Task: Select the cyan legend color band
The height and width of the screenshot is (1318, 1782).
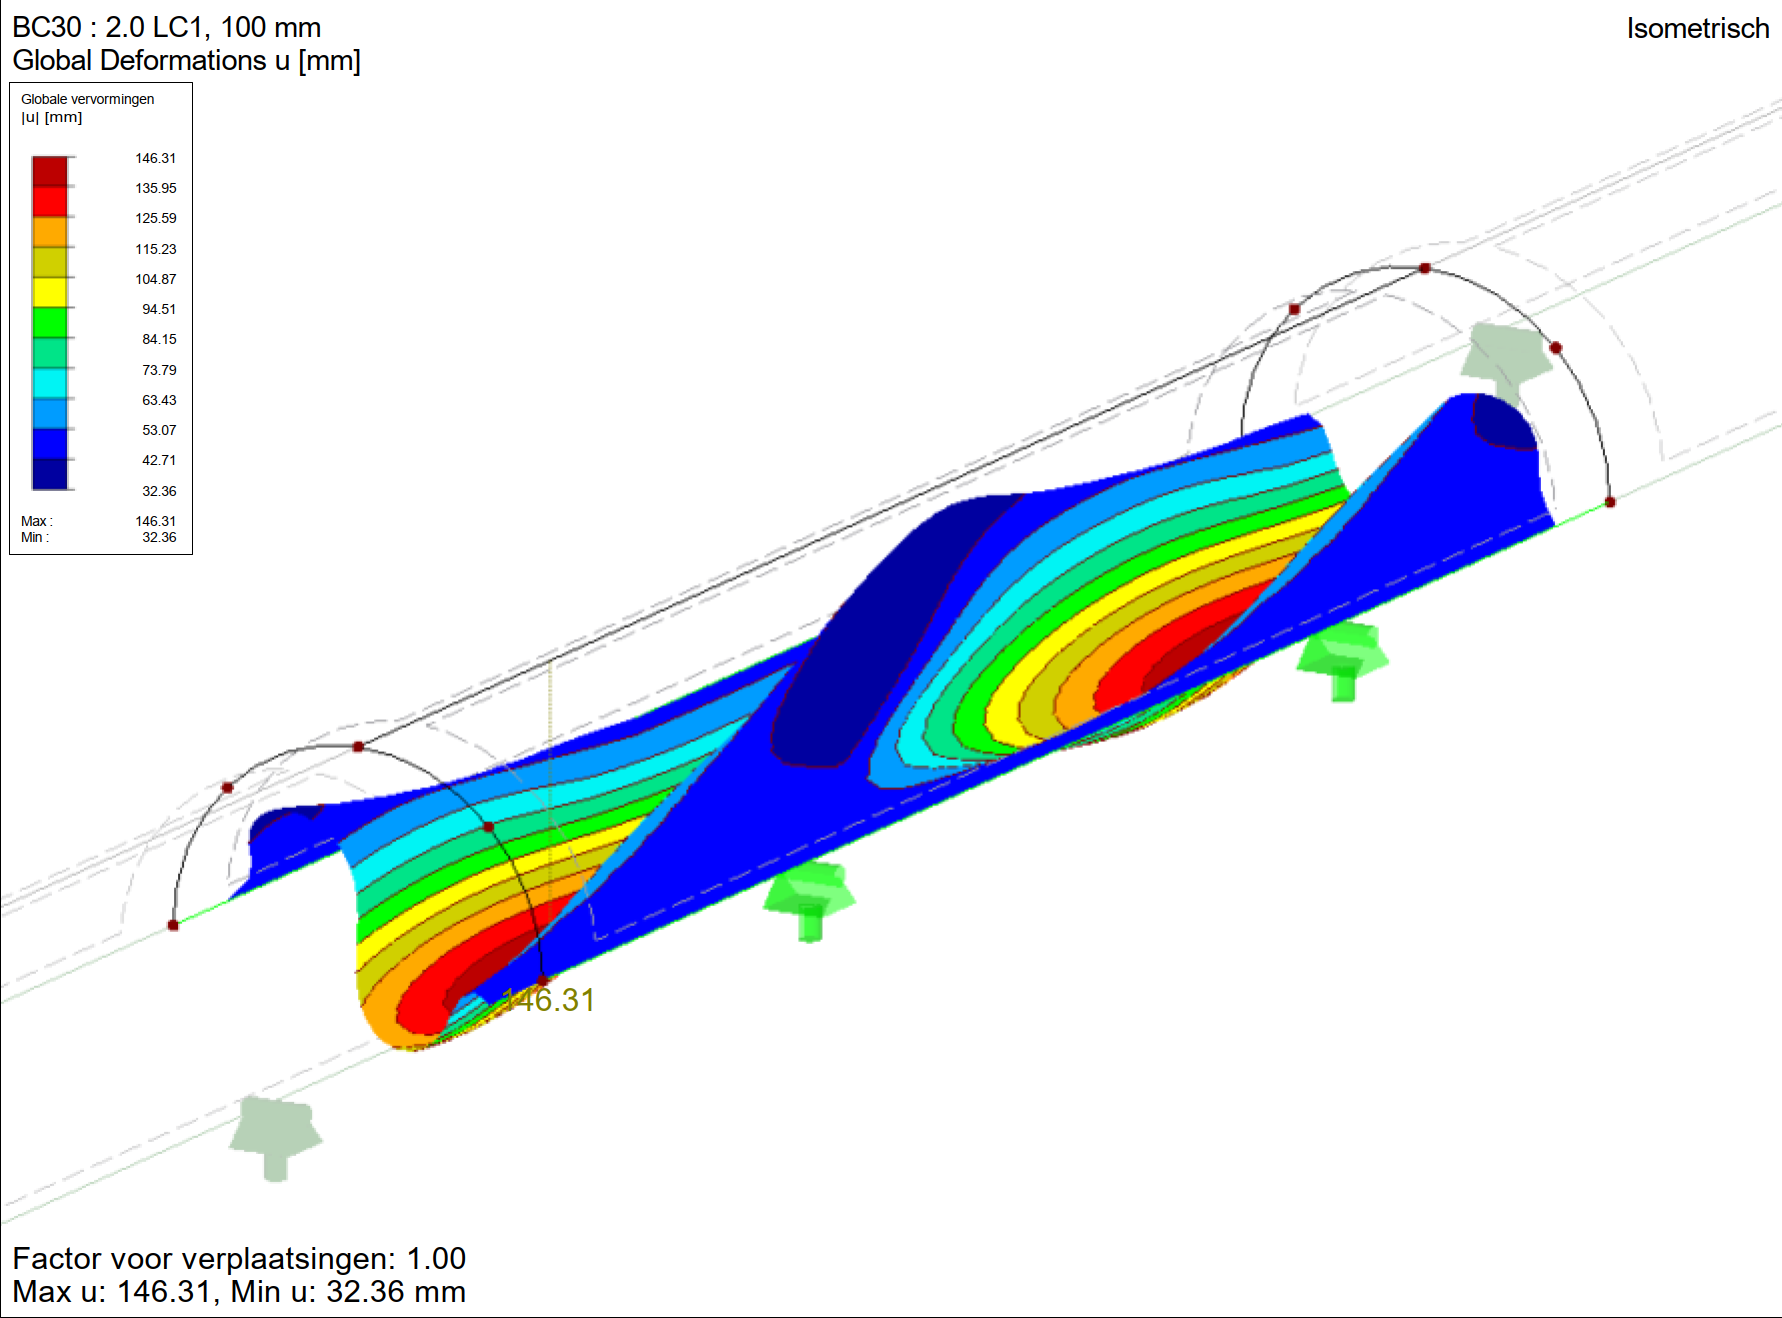Action: pos(50,383)
